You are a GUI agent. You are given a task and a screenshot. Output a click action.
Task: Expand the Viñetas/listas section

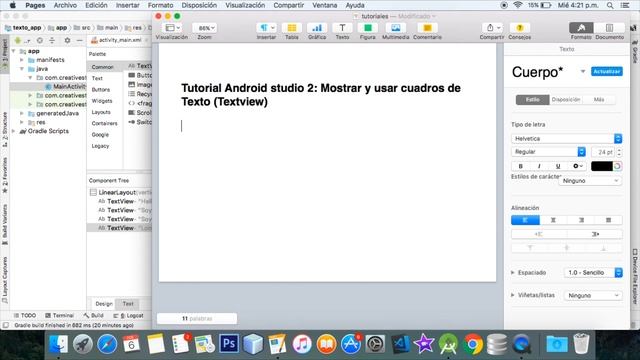pos(513,295)
